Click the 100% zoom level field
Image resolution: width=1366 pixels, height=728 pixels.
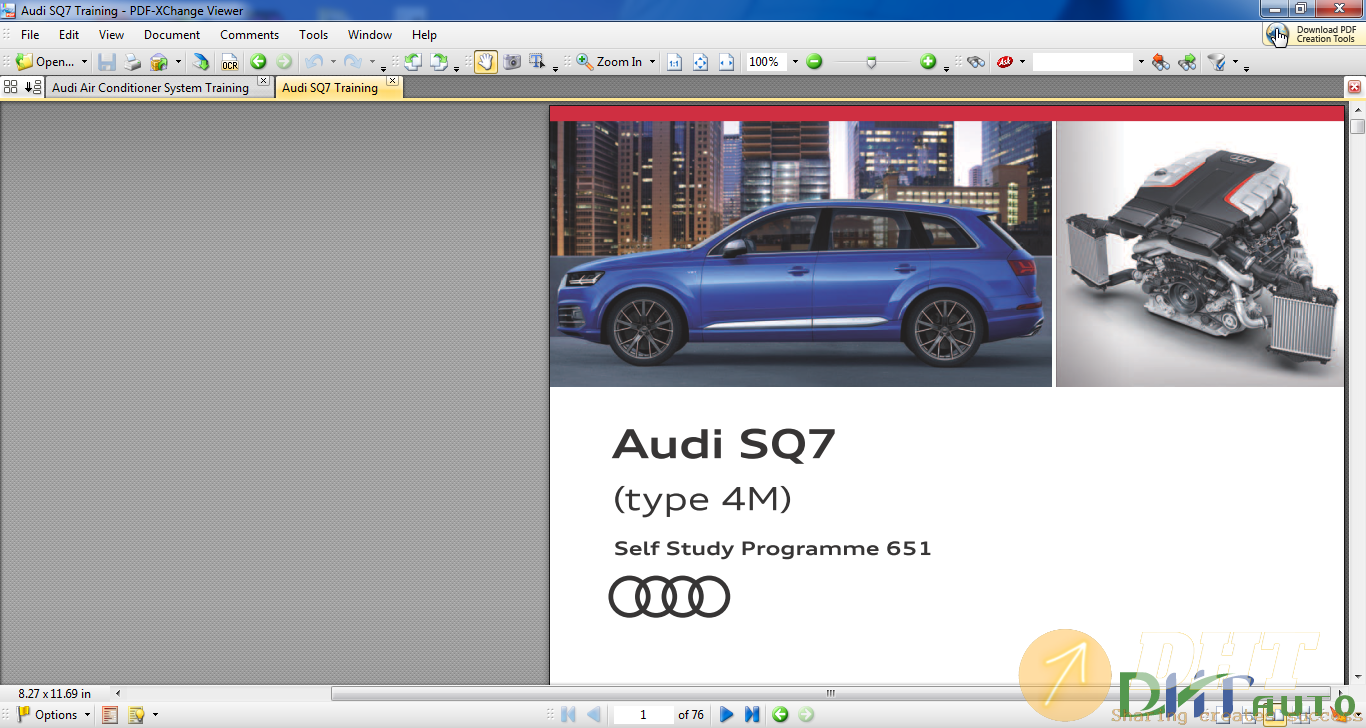766,62
